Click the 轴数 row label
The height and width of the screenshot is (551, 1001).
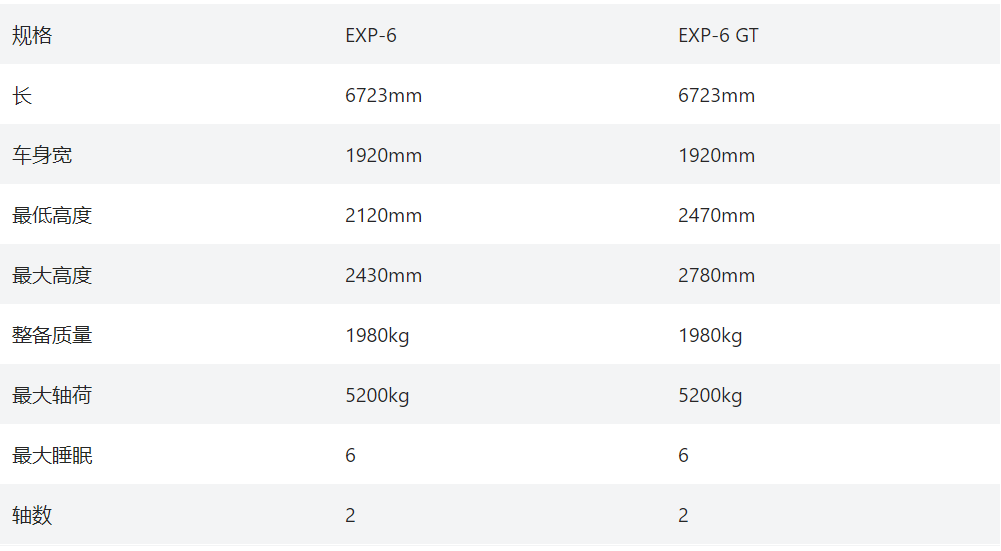coord(32,516)
